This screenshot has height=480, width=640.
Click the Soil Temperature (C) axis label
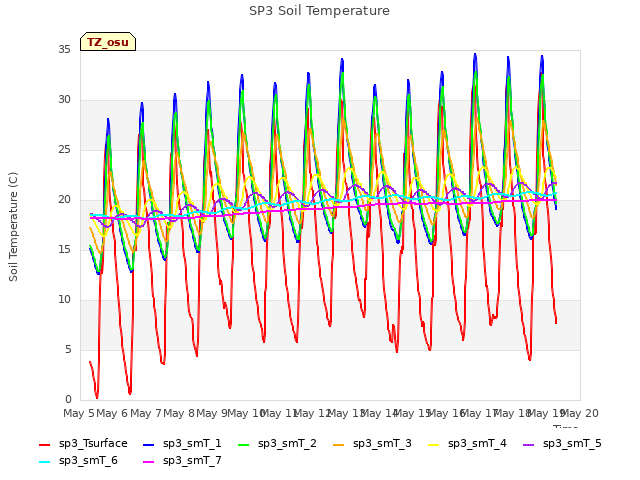pos(13,227)
